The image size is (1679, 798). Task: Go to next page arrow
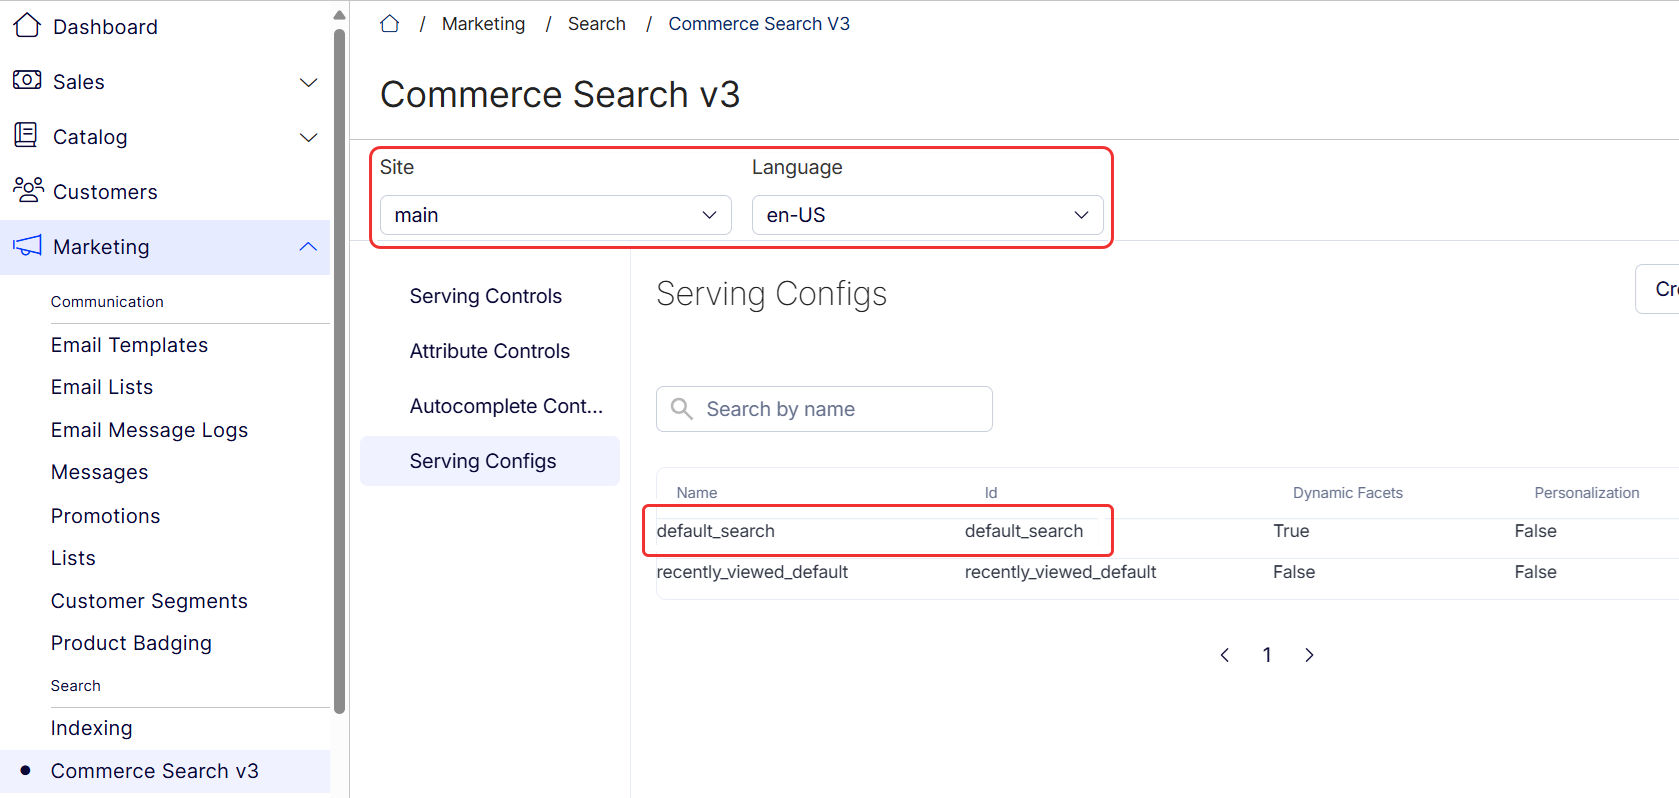pos(1309,655)
